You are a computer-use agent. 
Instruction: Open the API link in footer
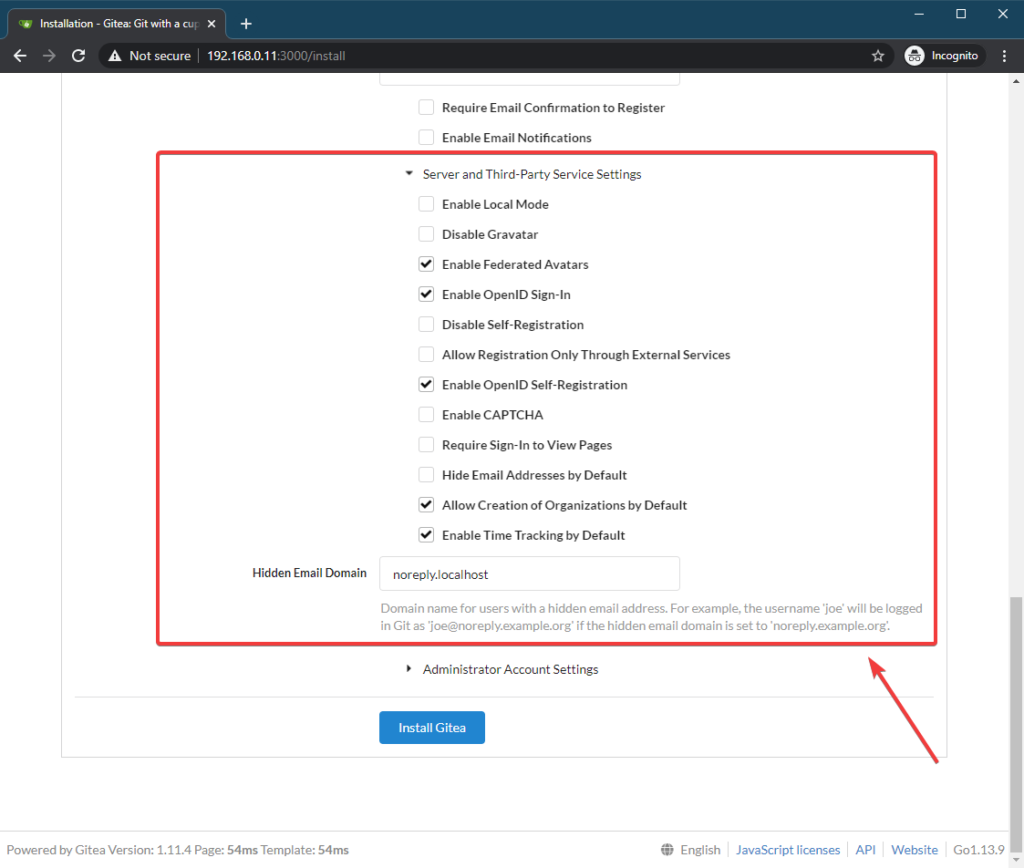click(865, 850)
